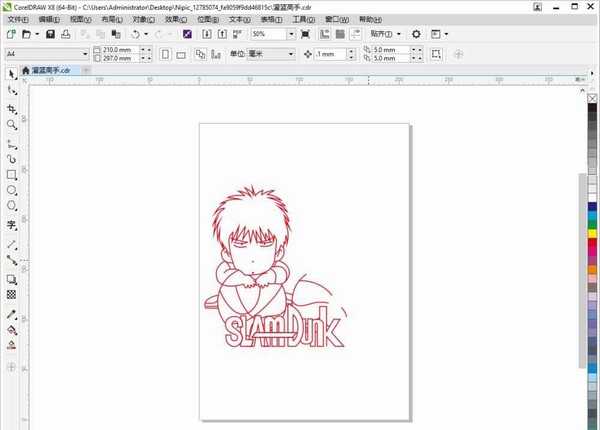Select the Polygon tool
This screenshot has width=600, height=430.
(12, 205)
